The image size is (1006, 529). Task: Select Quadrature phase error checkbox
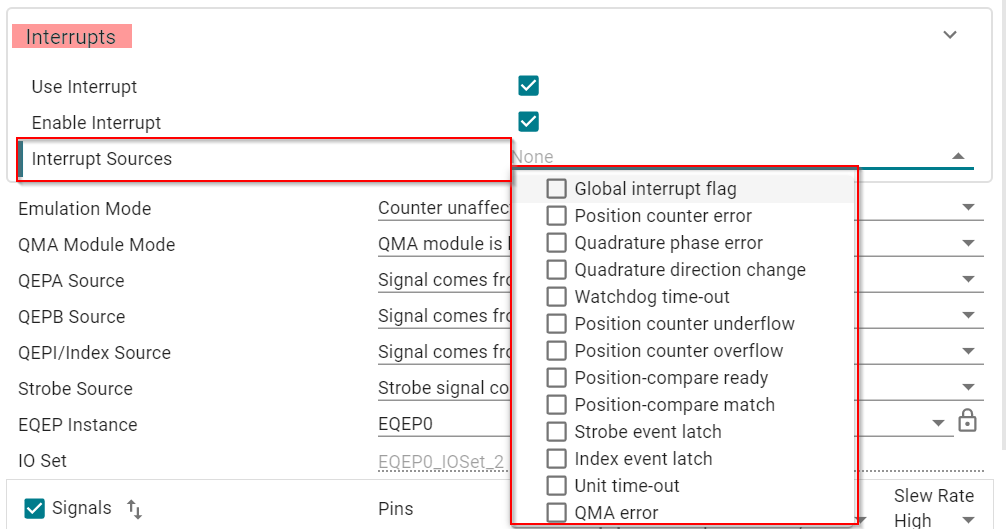pos(557,242)
